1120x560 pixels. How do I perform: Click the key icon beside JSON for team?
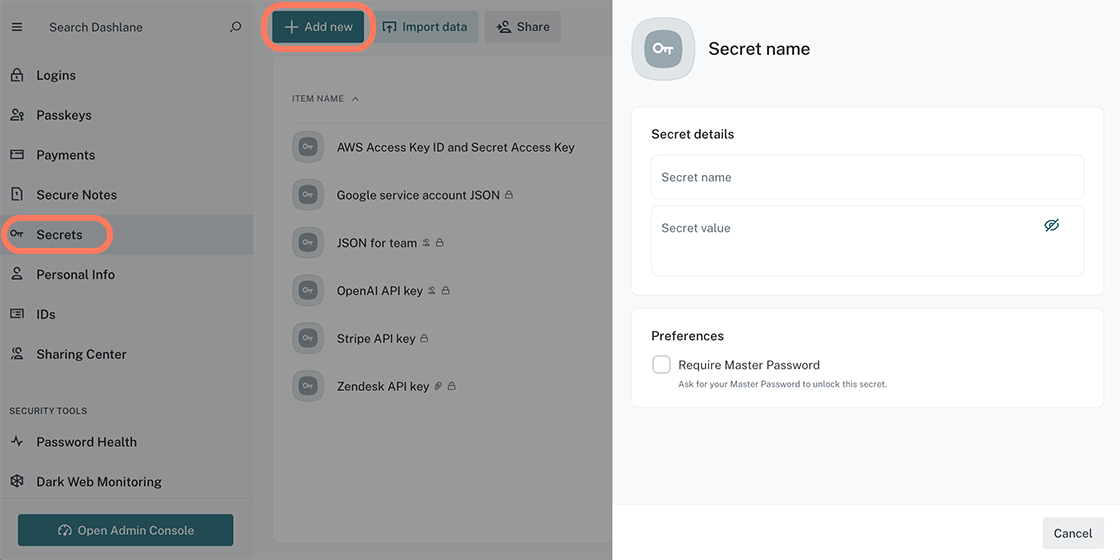[308, 242]
